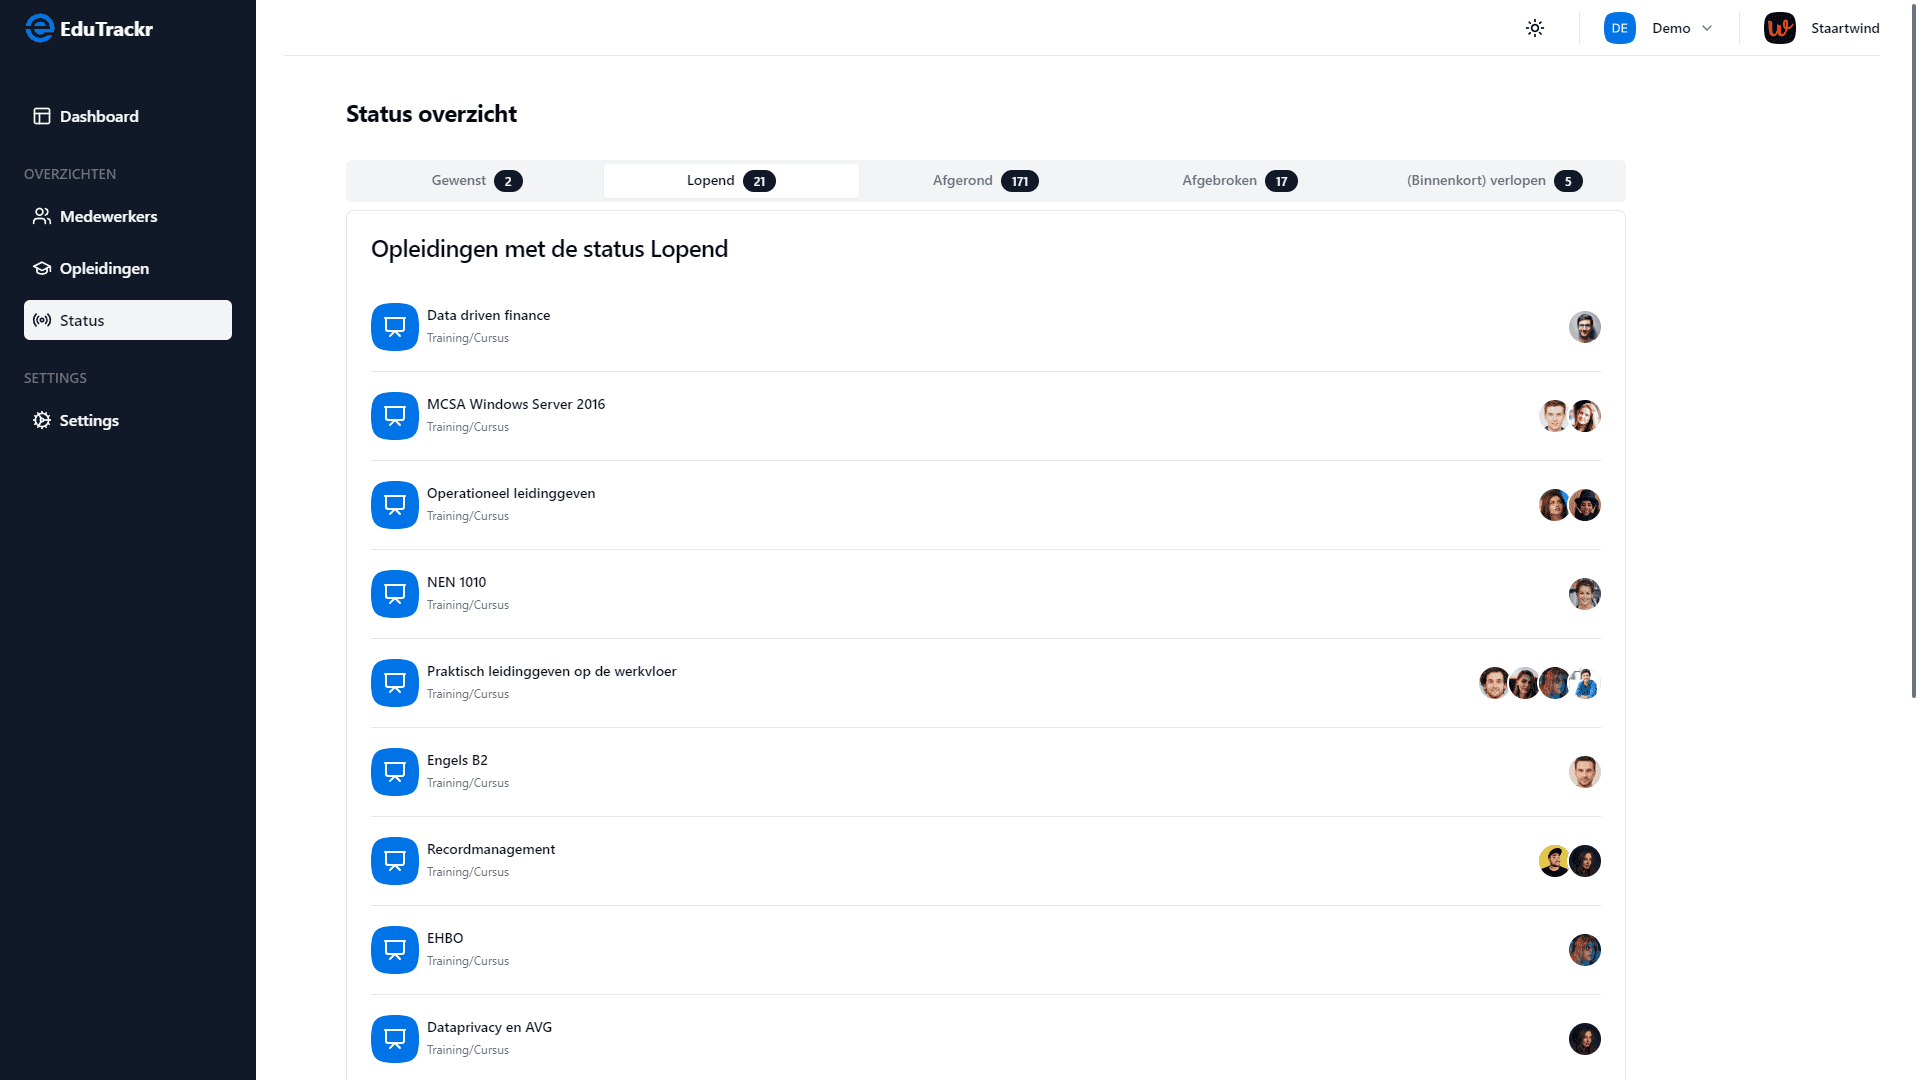1920x1080 pixels.
Task: Click the Status radar icon in sidebar
Action: click(x=41, y=320)
